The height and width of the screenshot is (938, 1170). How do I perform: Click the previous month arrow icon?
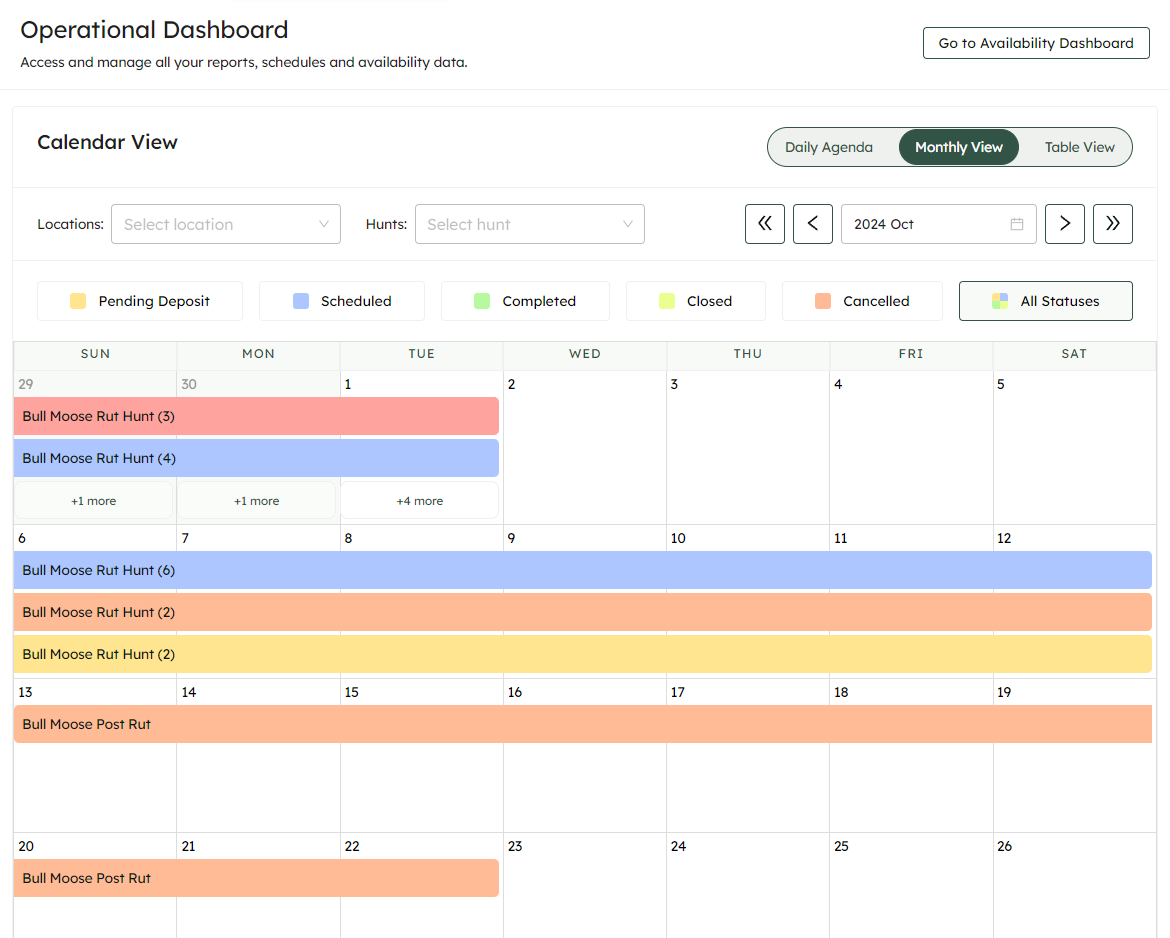coord(812,224)
